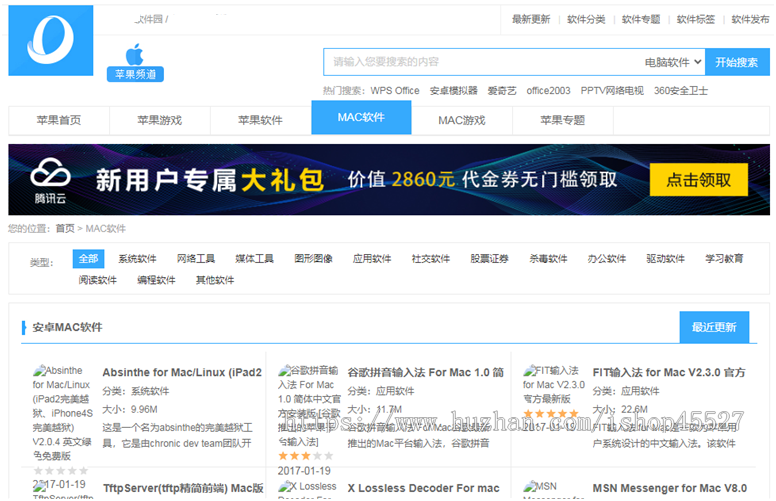The width and height of the screenshot is (776, 501).
Task: Filter by 媒体工具 type
Action: click(254, 259)
